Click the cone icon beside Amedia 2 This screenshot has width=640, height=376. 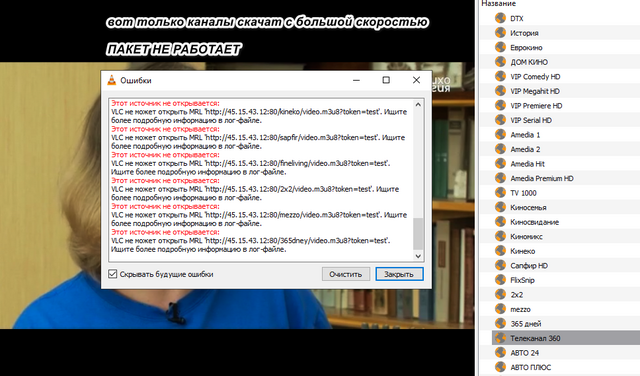[x=500, y=149]
